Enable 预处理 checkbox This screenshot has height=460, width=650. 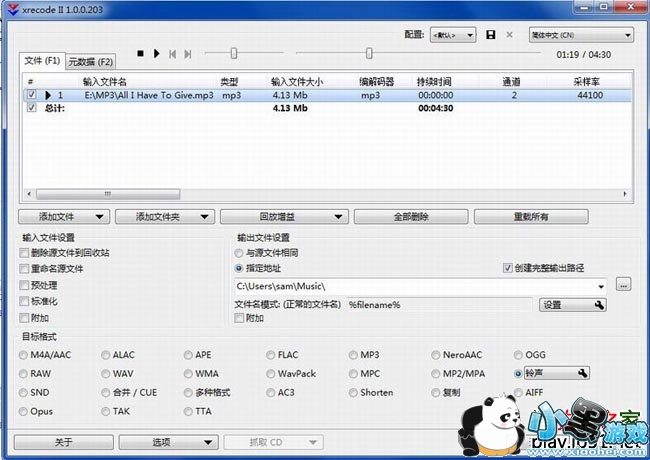[24, 285]
